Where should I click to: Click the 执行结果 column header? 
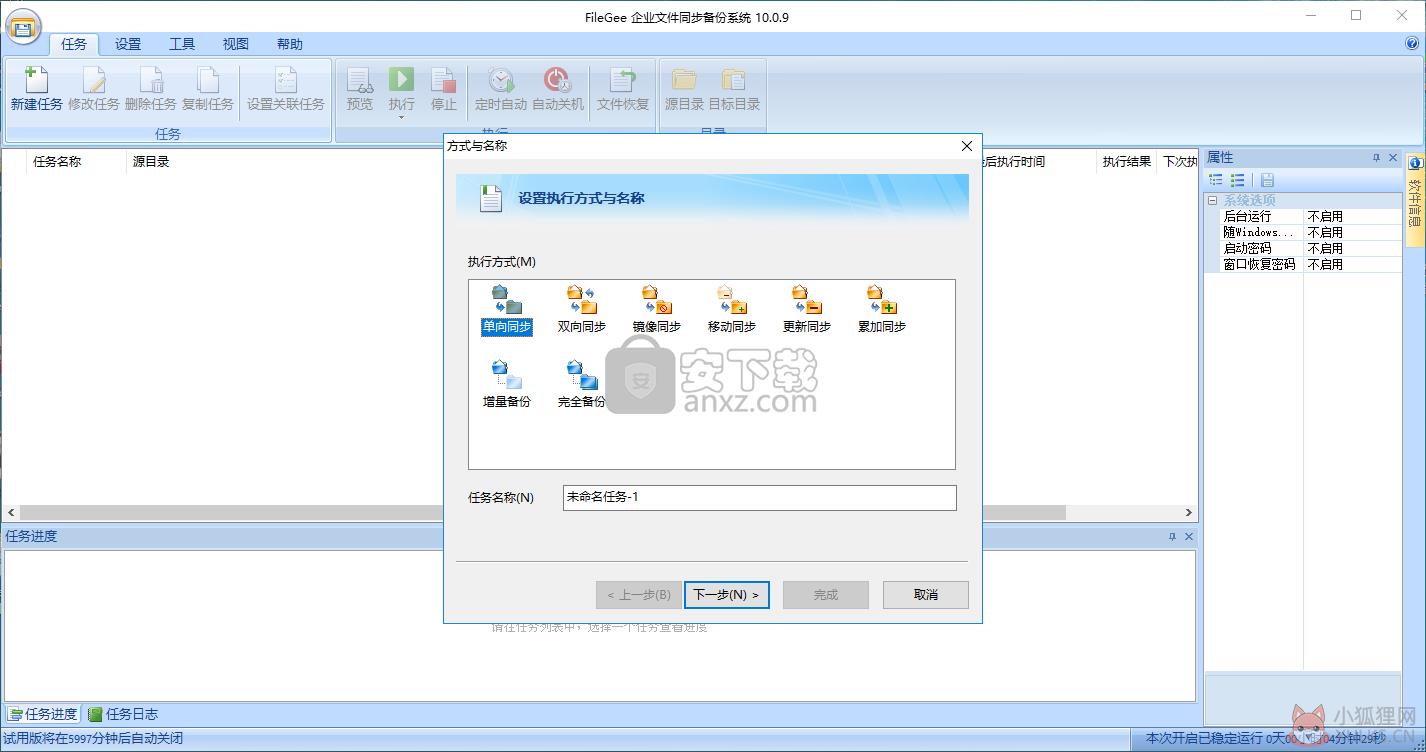point(1127,161)
